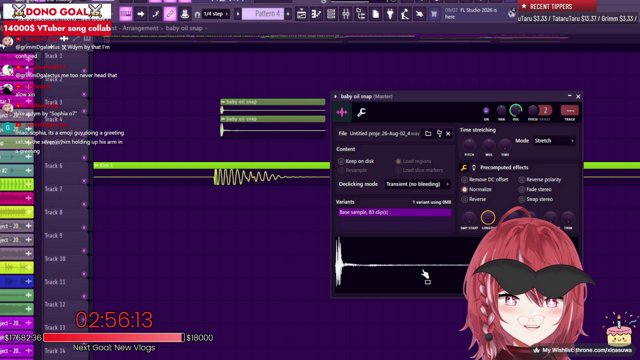
Task: Open the Declicking mode Transient dropdown
Action: (417, 184)
